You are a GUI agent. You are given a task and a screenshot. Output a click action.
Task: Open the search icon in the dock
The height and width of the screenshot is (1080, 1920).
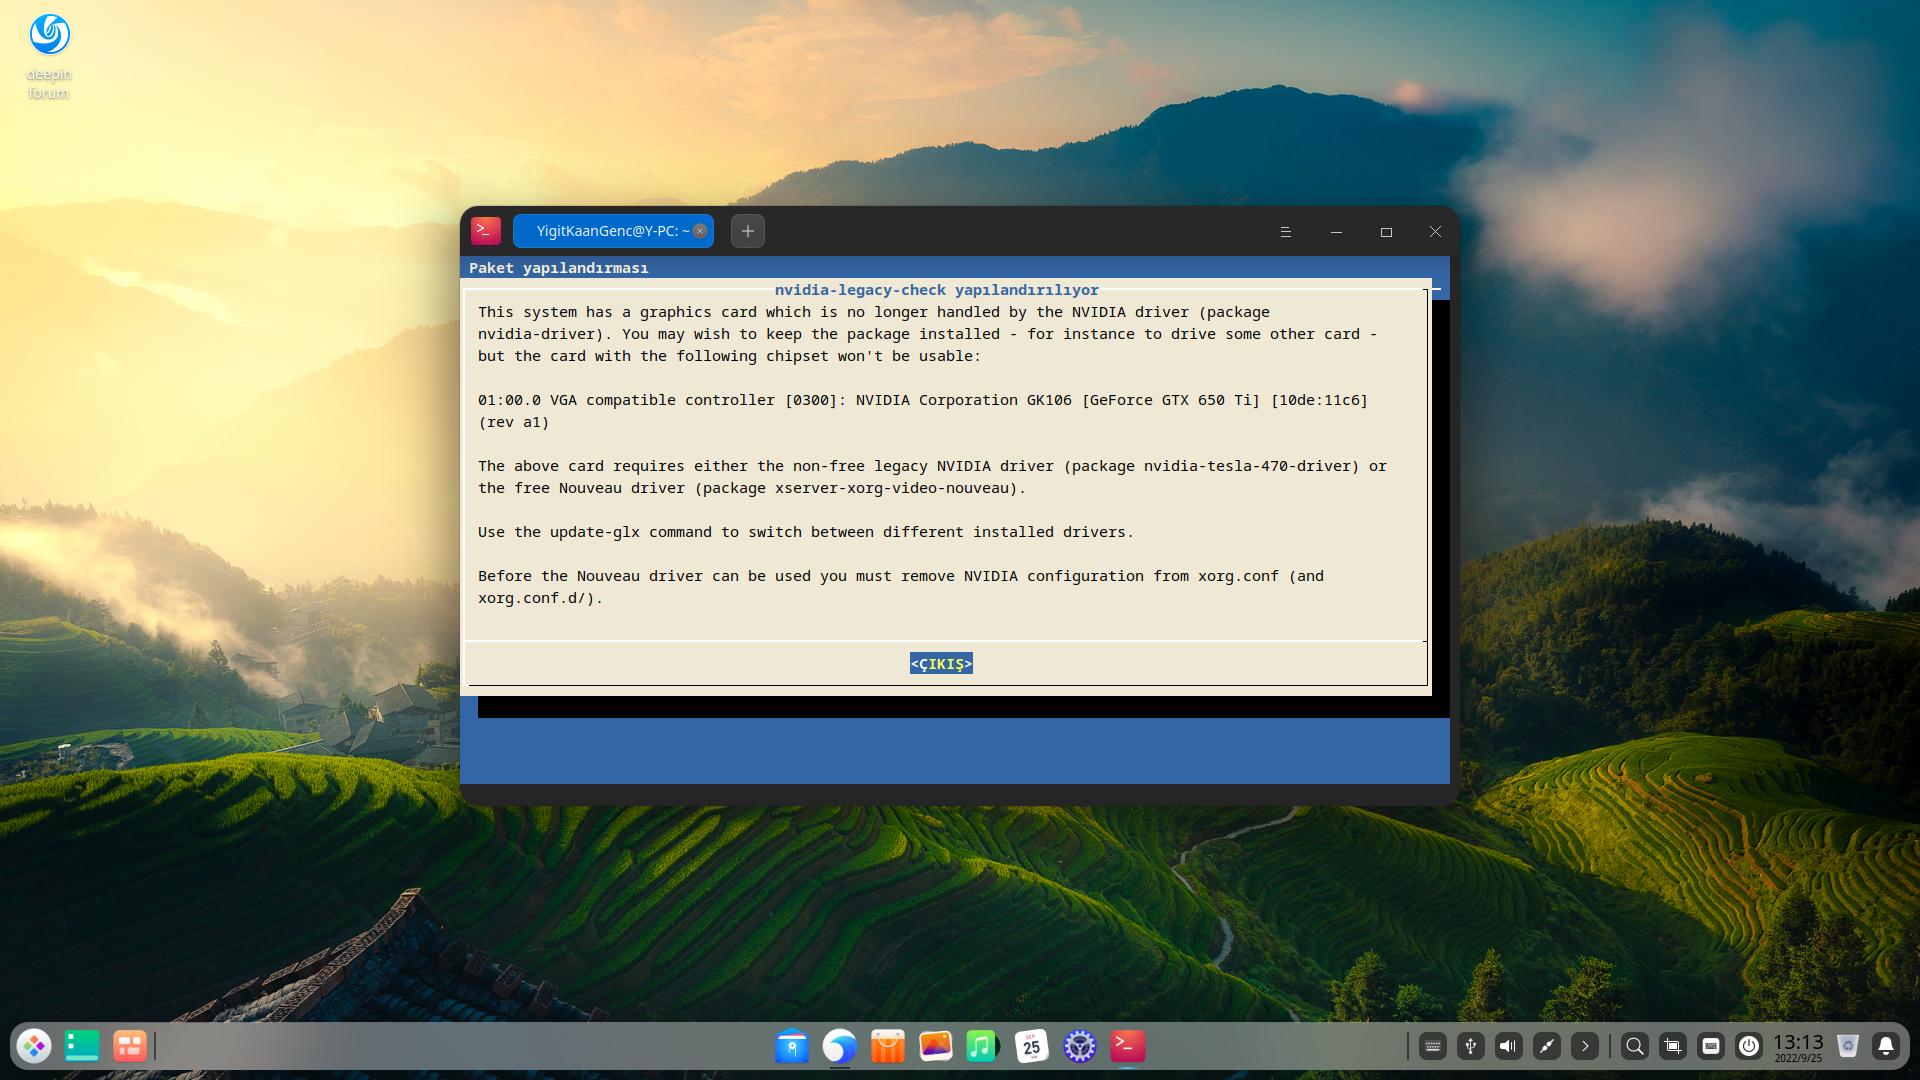coord(1635,1046)
